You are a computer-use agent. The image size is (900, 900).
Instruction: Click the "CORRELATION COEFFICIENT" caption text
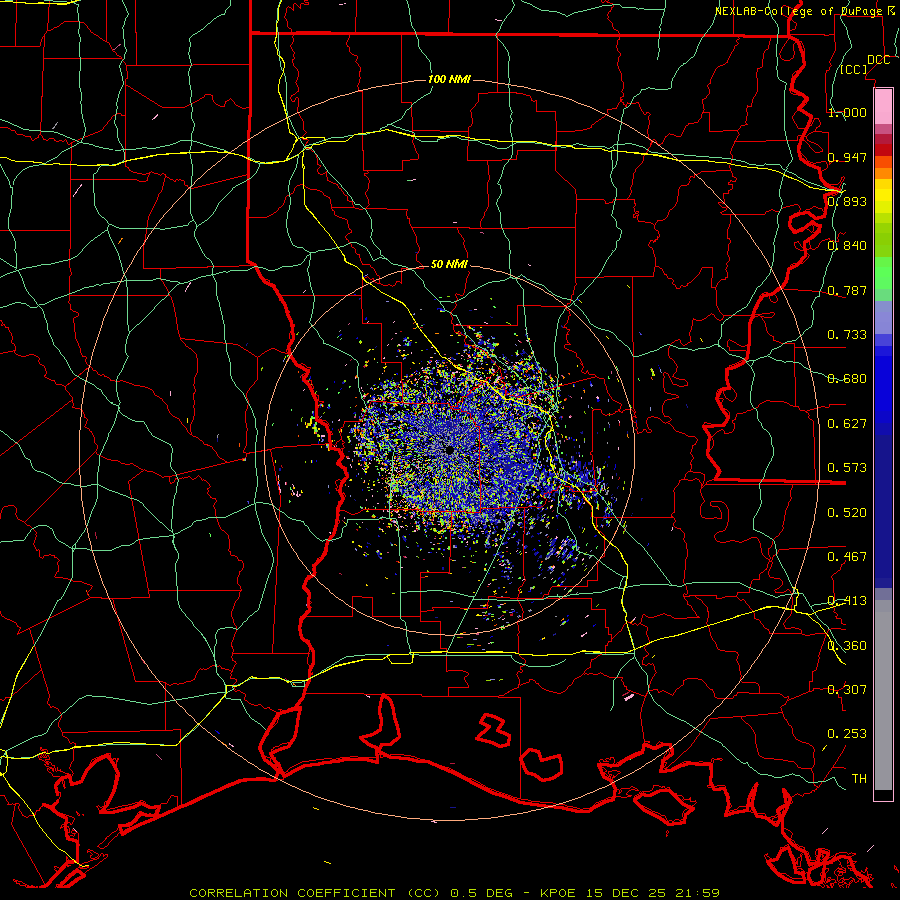292,893
